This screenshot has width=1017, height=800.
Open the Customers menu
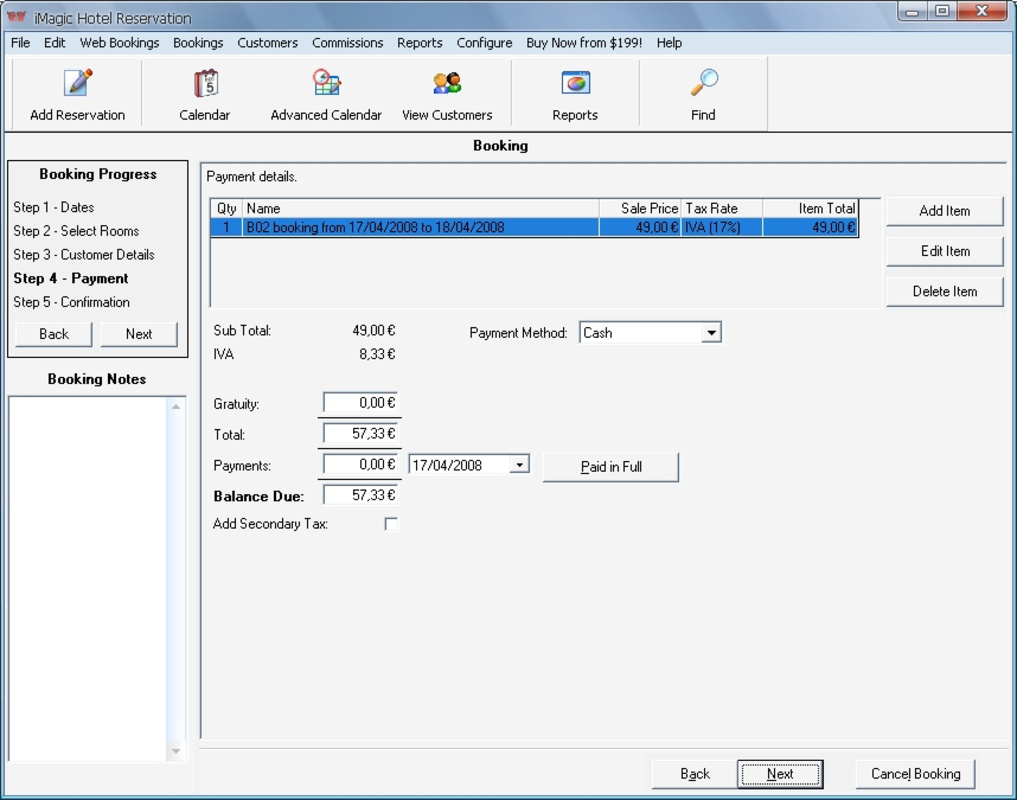(267, 43)
